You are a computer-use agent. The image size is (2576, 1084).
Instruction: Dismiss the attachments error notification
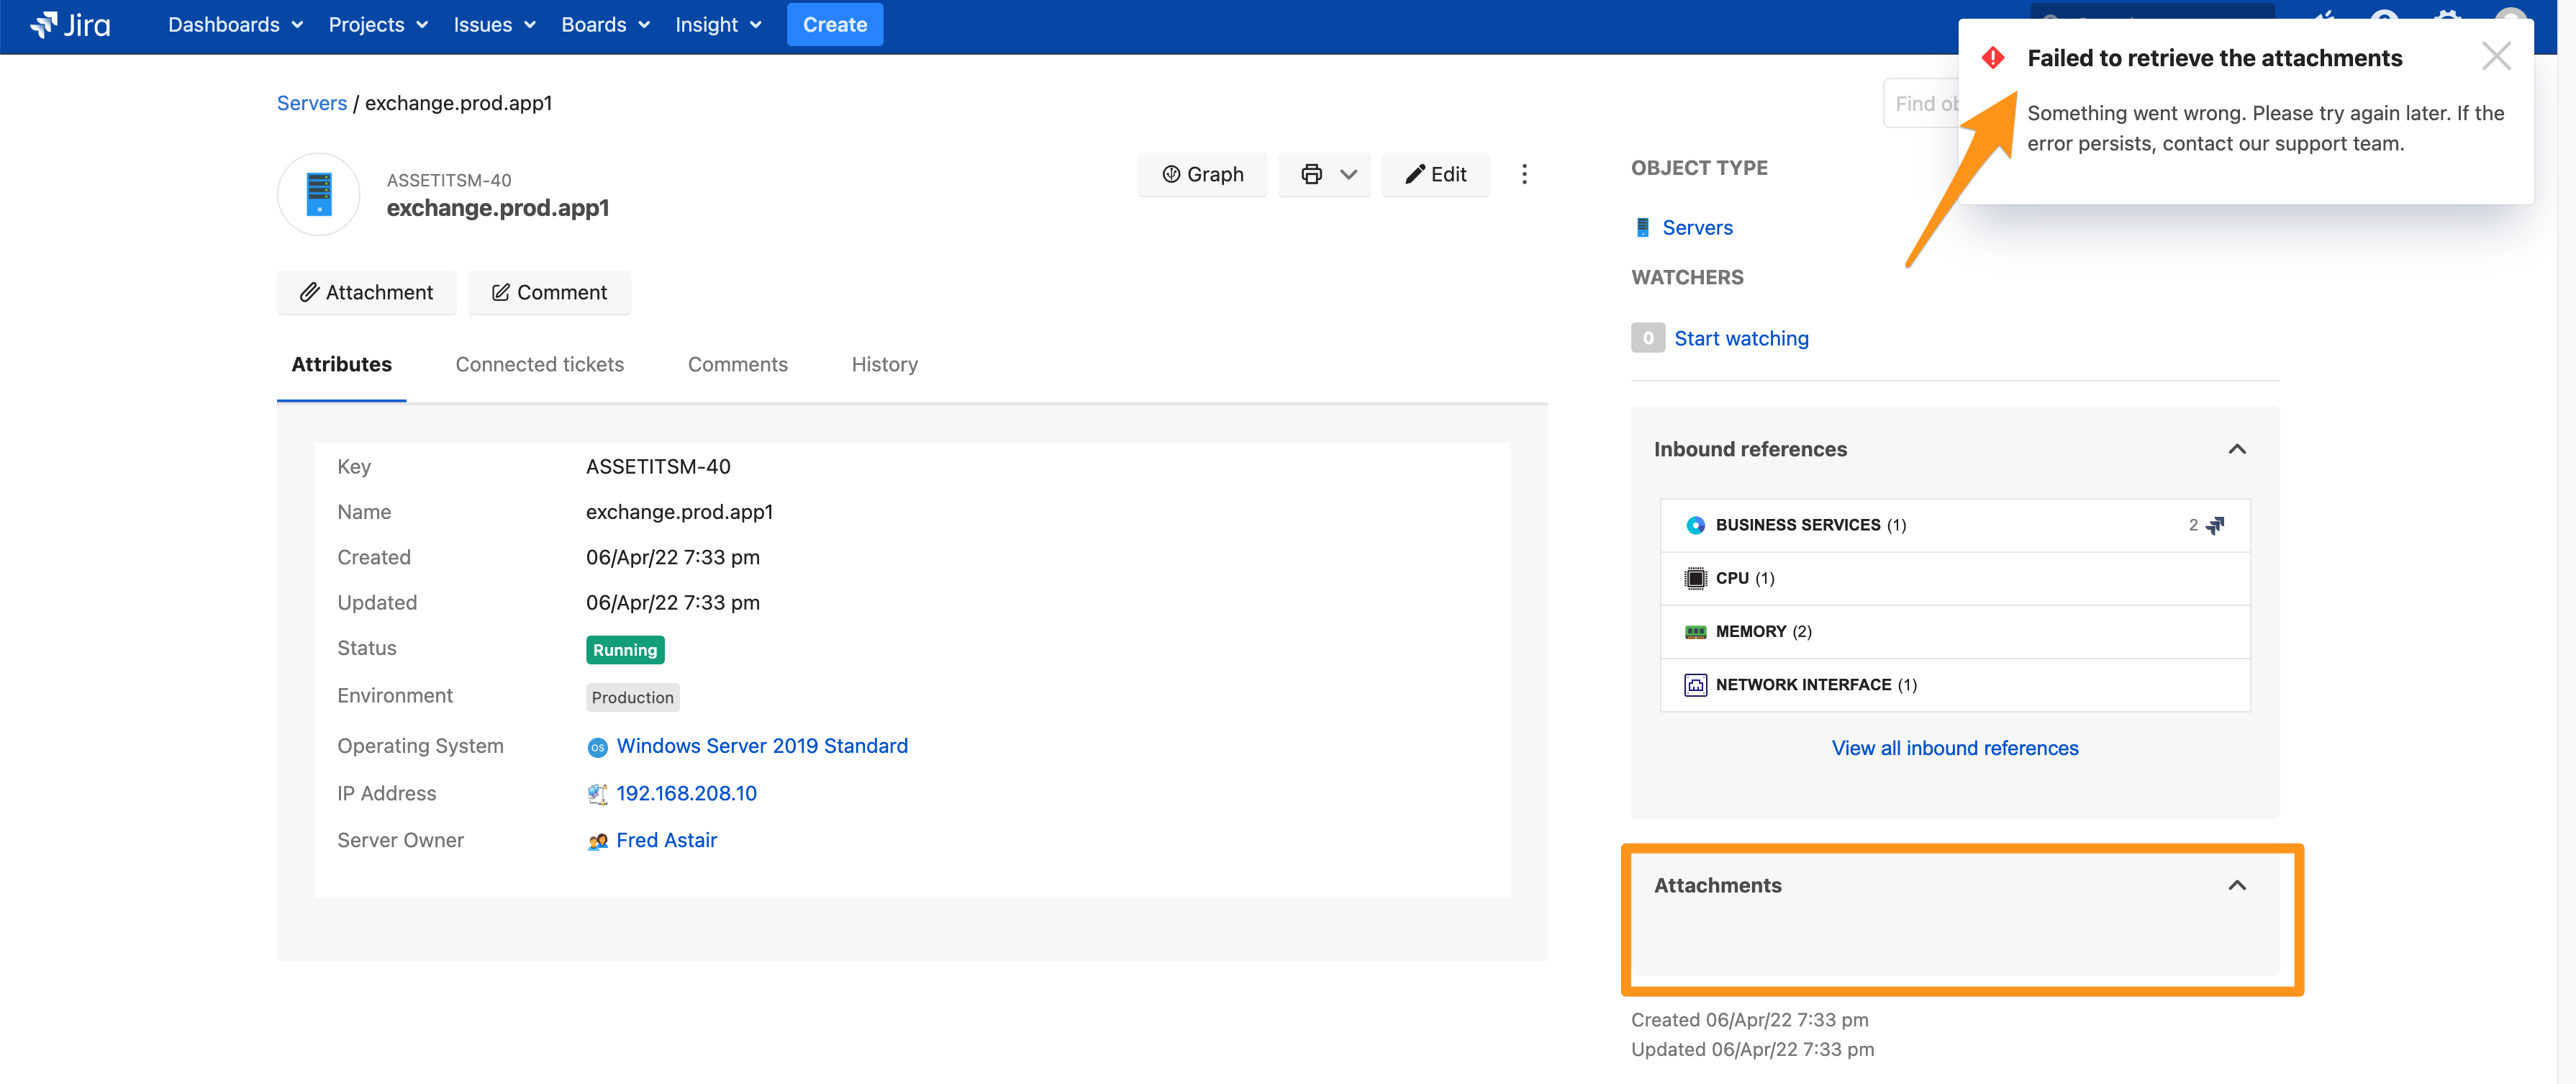tap(2496, 57)
